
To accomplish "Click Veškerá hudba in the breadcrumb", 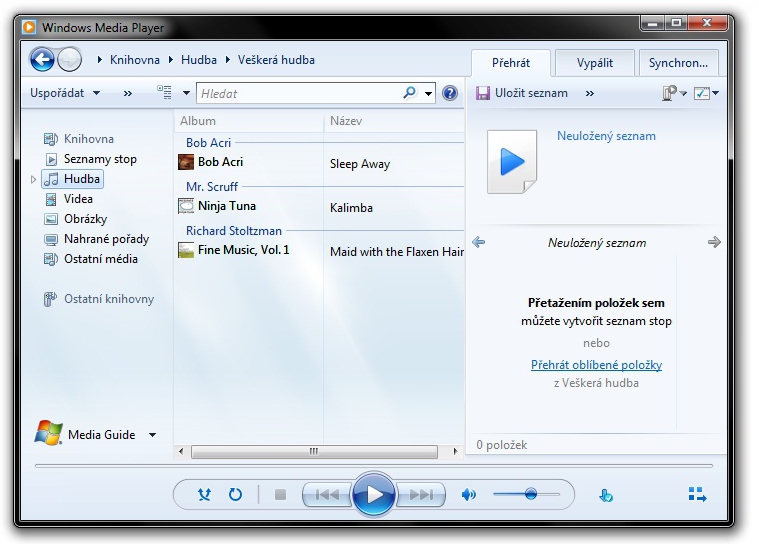I will click(276, 60).
